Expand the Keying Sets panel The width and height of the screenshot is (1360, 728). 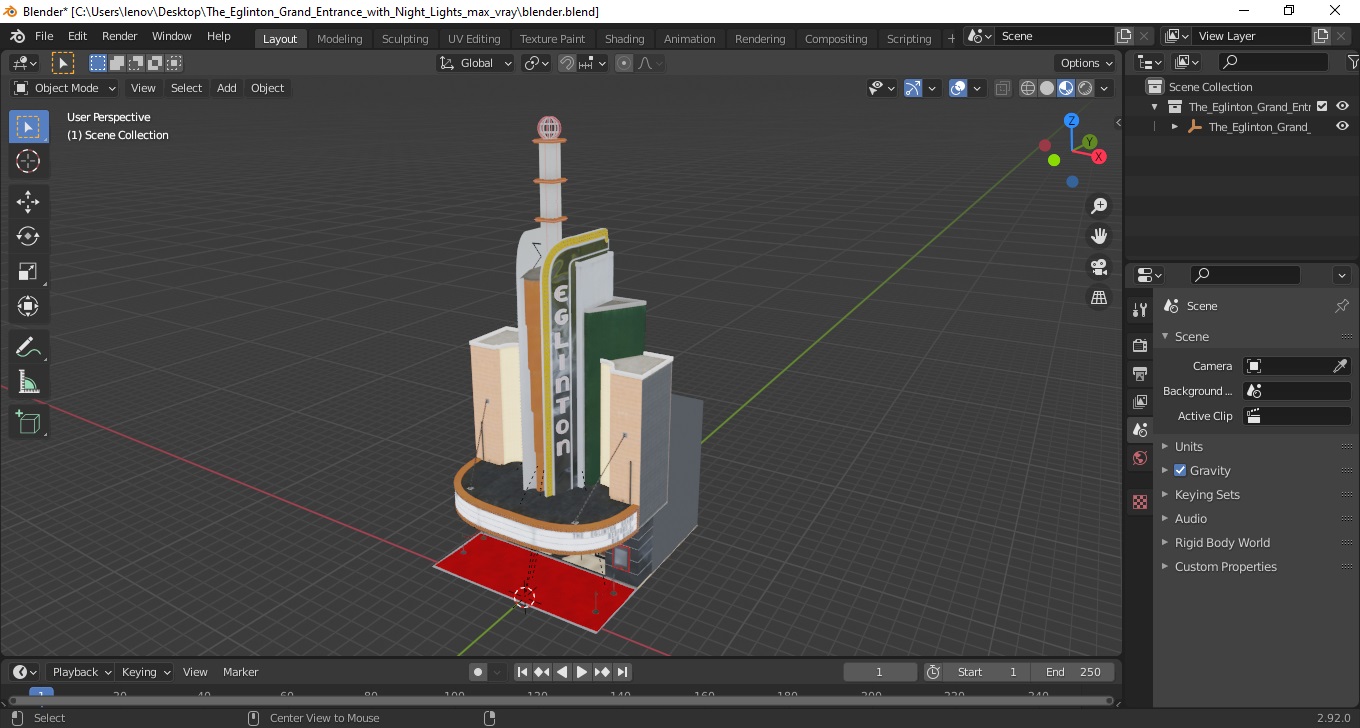click(x=1206, y=494)
